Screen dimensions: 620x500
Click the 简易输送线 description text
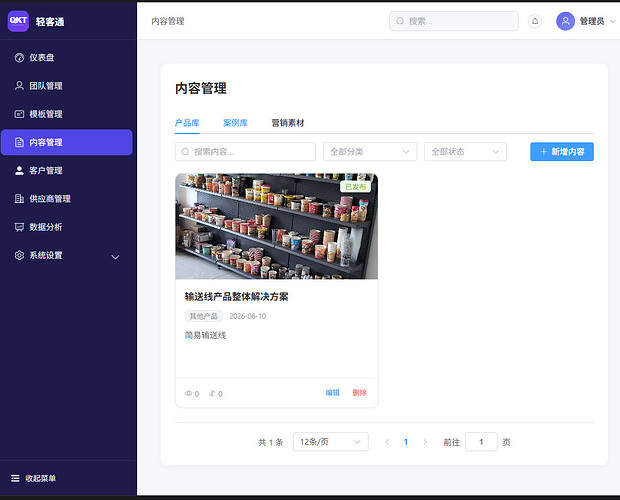pyautogui.click(x=205, y=336)
